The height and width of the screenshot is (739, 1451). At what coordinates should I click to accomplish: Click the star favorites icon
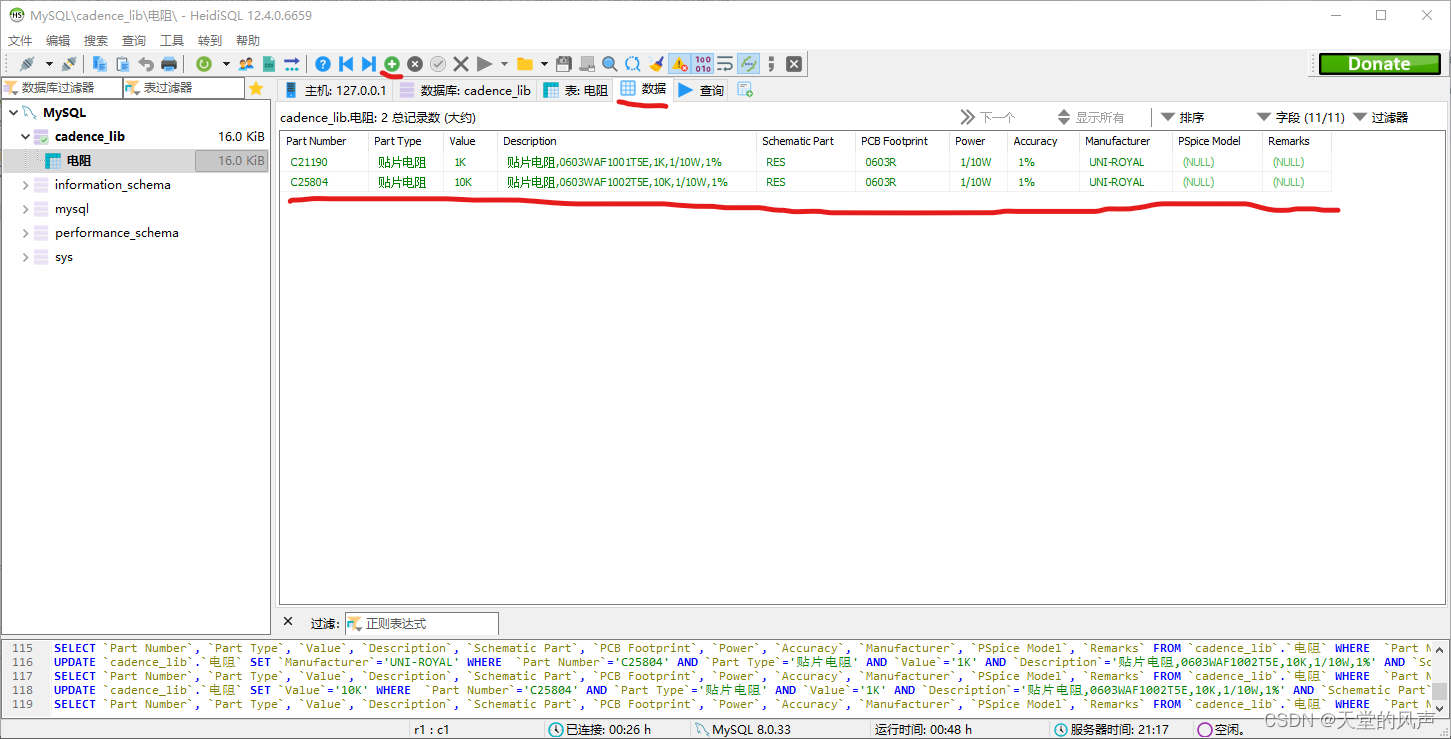pyautogui.click(x=256, y=88)
